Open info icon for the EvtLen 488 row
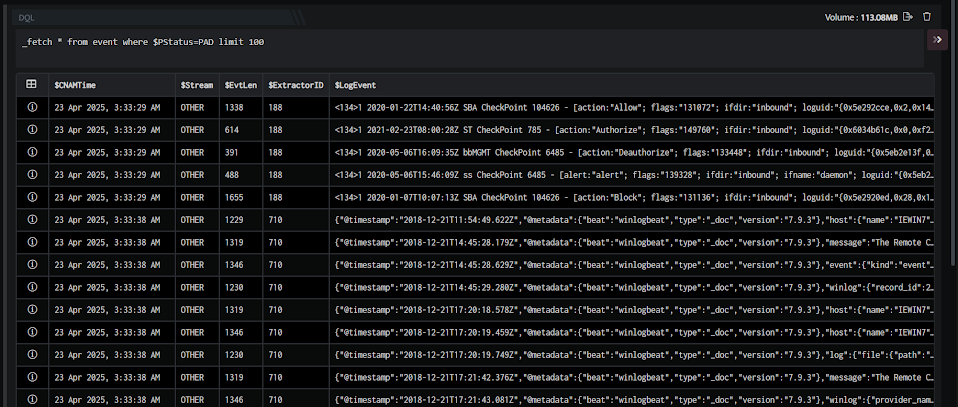The image size is (958, 407). [x=32, y=175]
